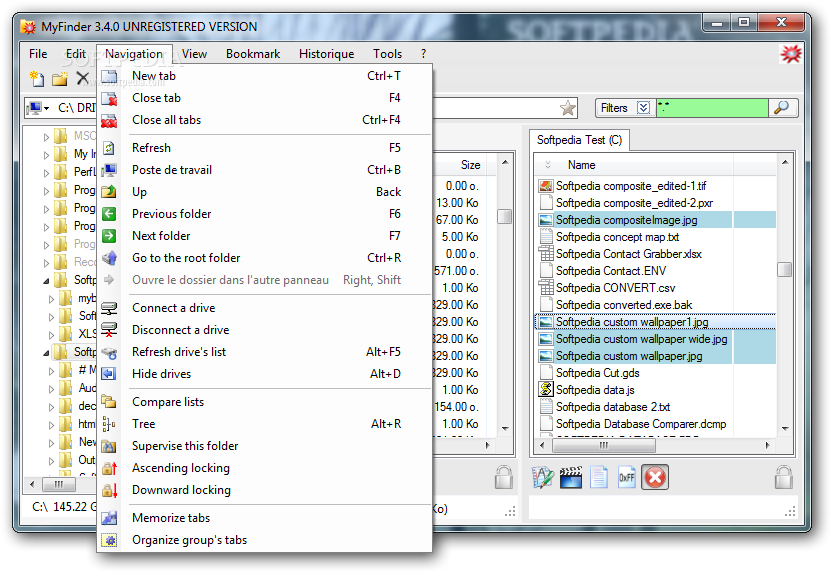Image resolution: width=832 pixels, height=573 pixels.
Task: Click the Refresh drive's list icon
Action: coord(109,352)
